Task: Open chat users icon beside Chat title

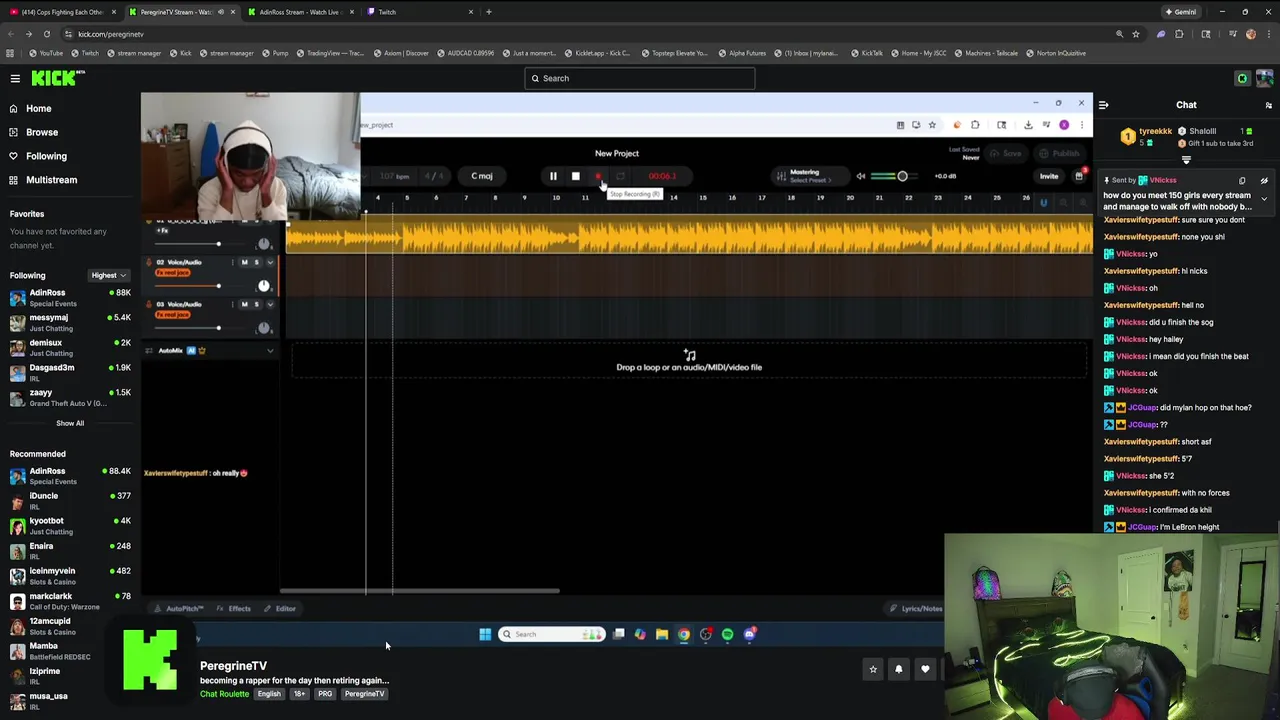Action: pyautogui.click(x=1268, y=105)
